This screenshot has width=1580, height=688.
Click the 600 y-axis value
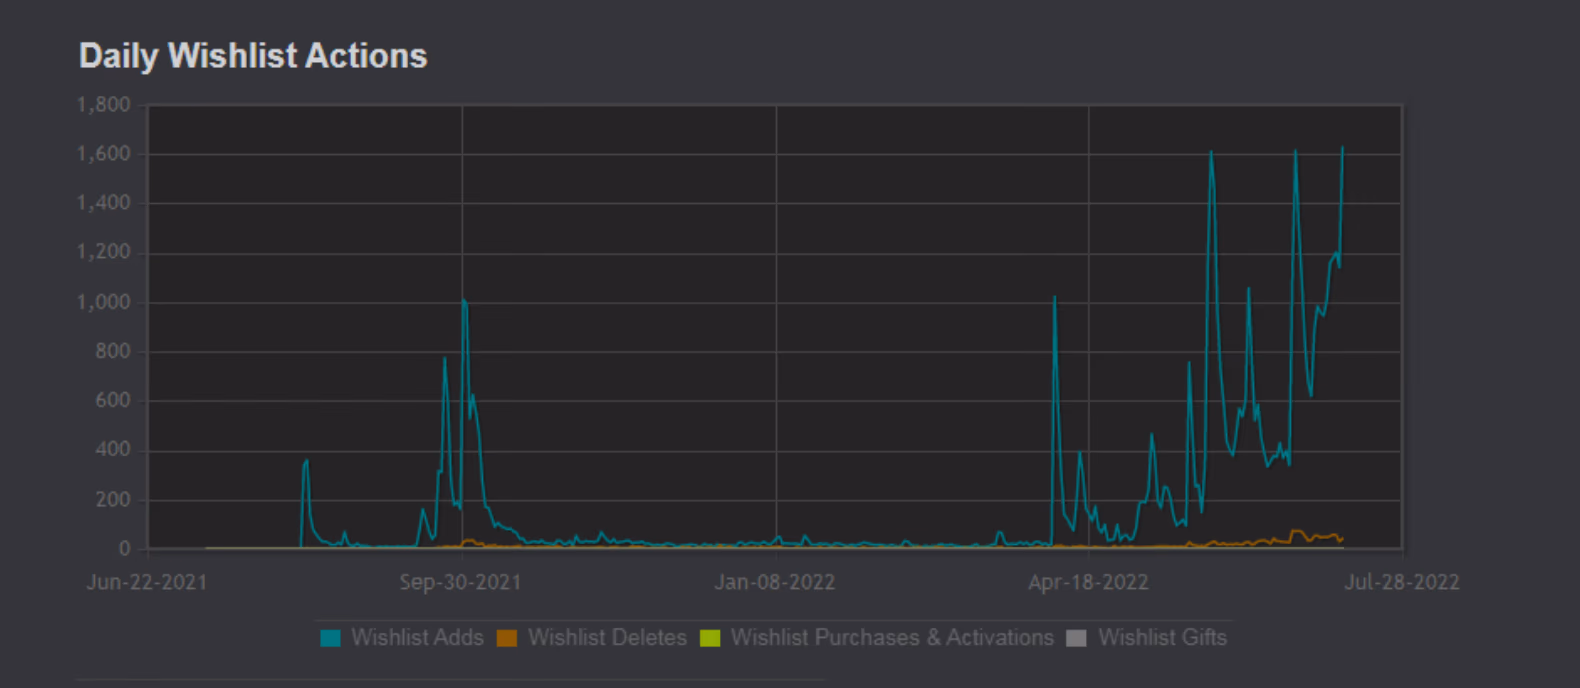pos(113,400)
